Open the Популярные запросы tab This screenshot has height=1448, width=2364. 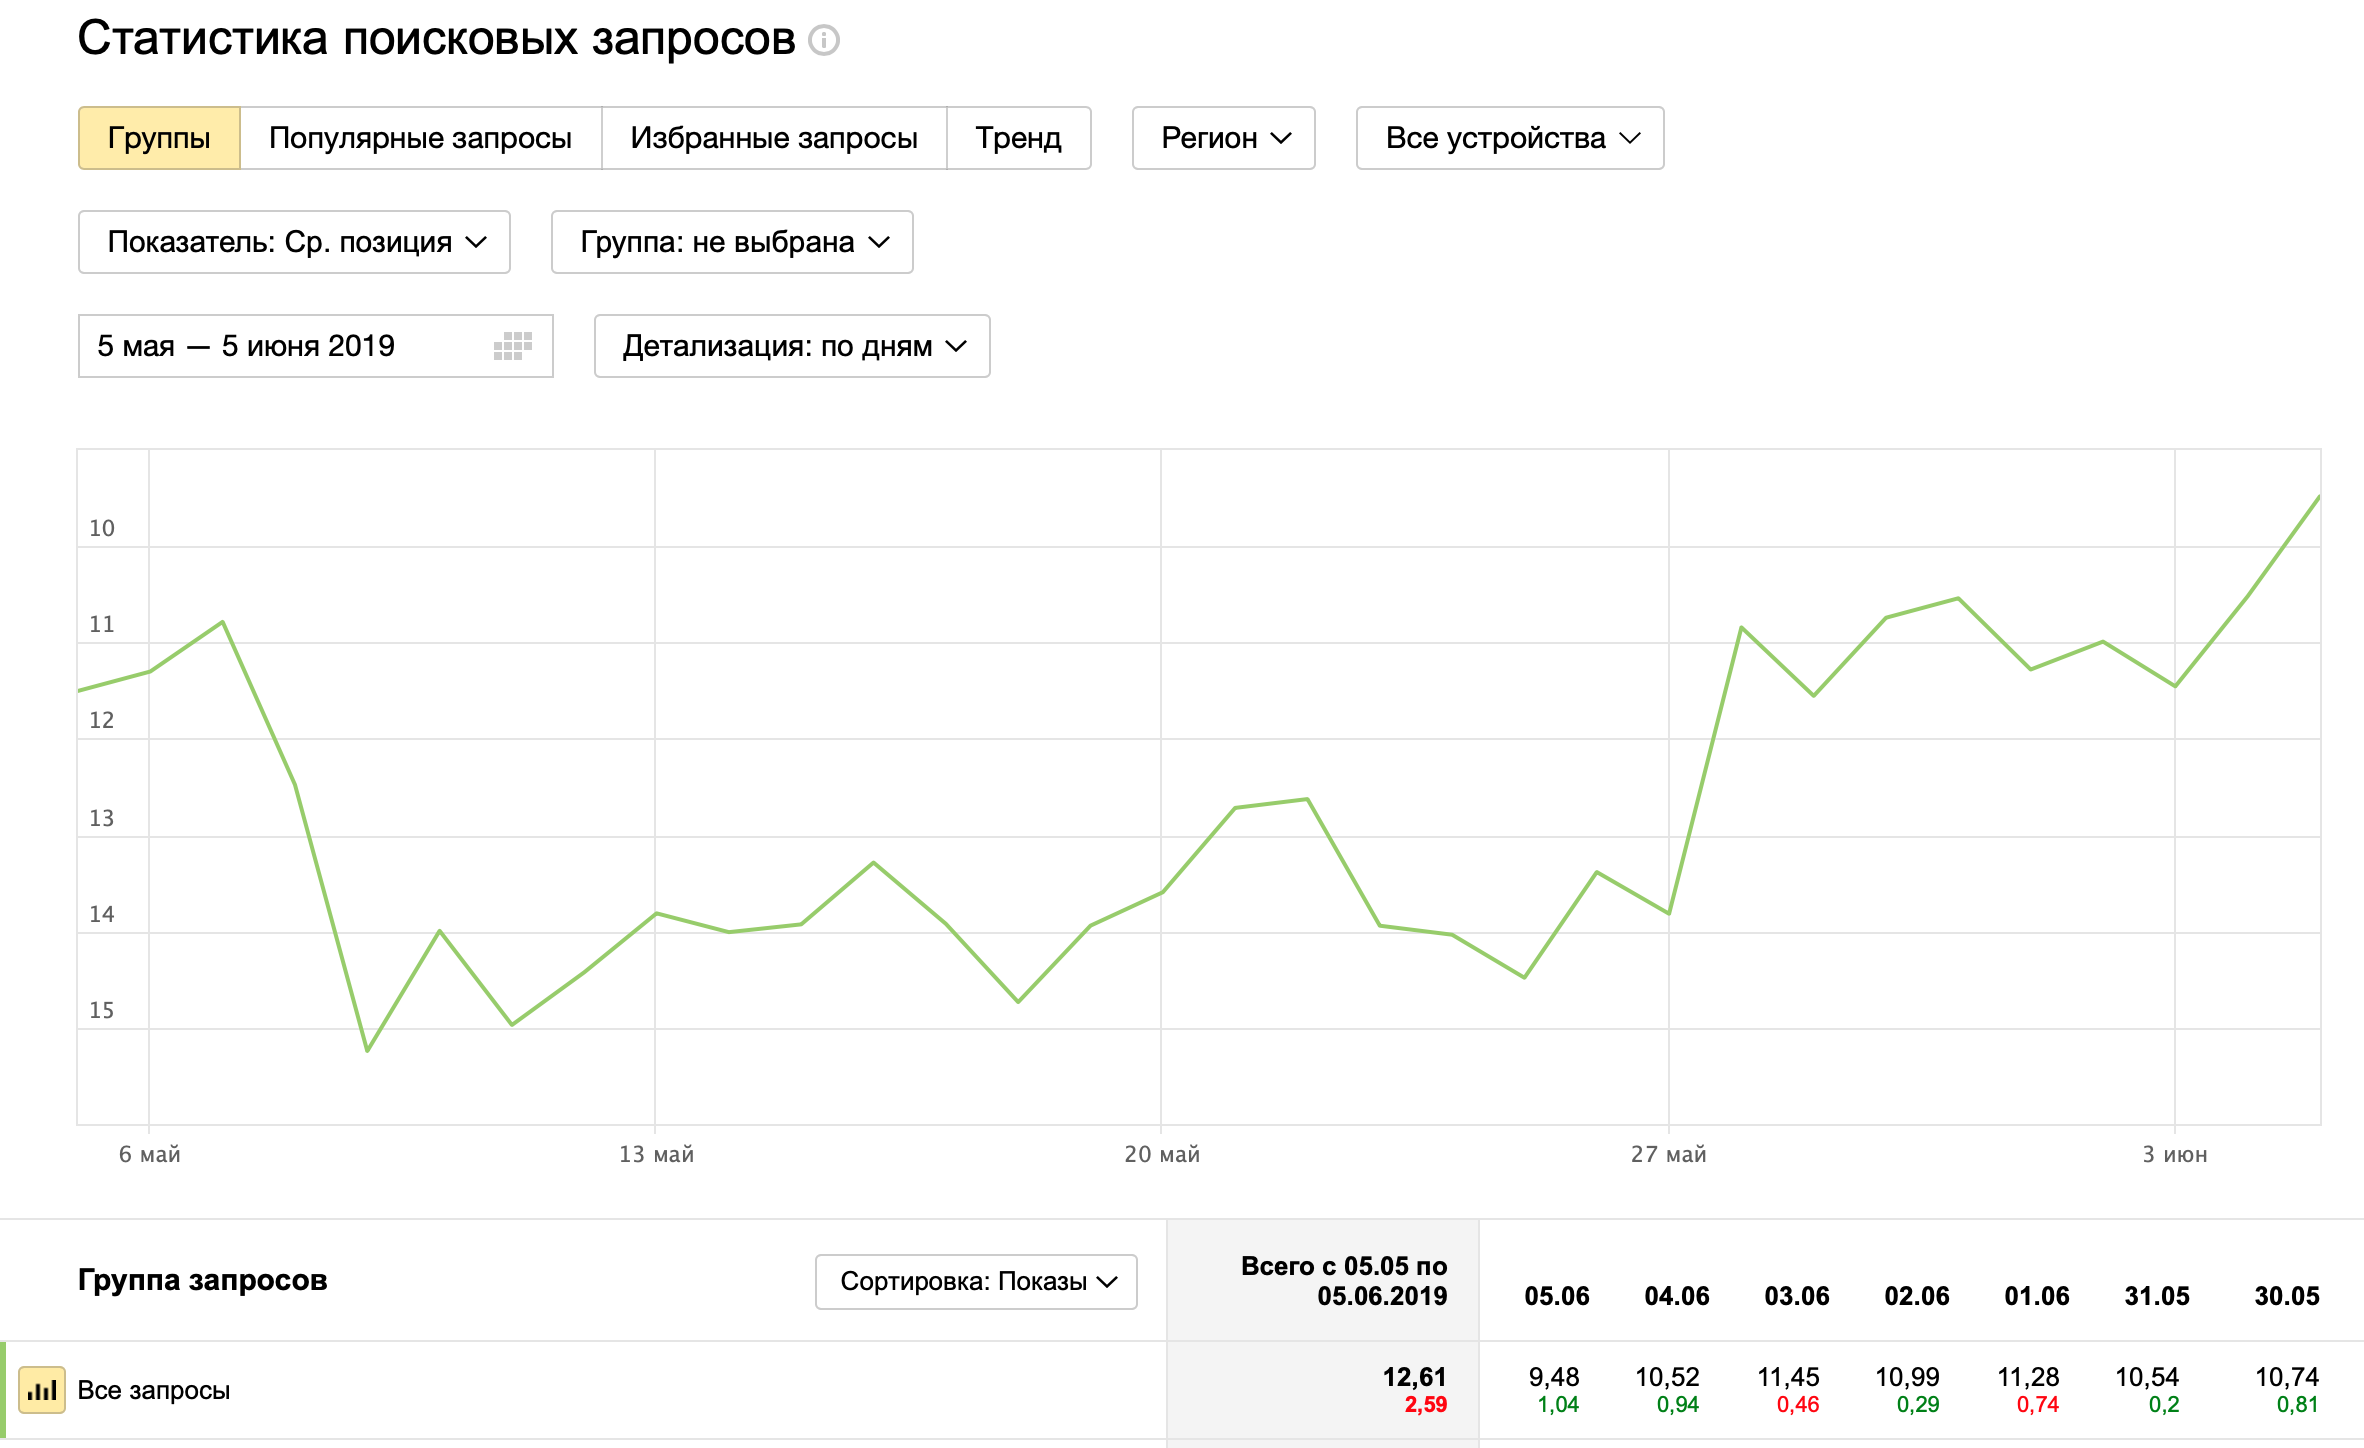(x=420, y=138)
